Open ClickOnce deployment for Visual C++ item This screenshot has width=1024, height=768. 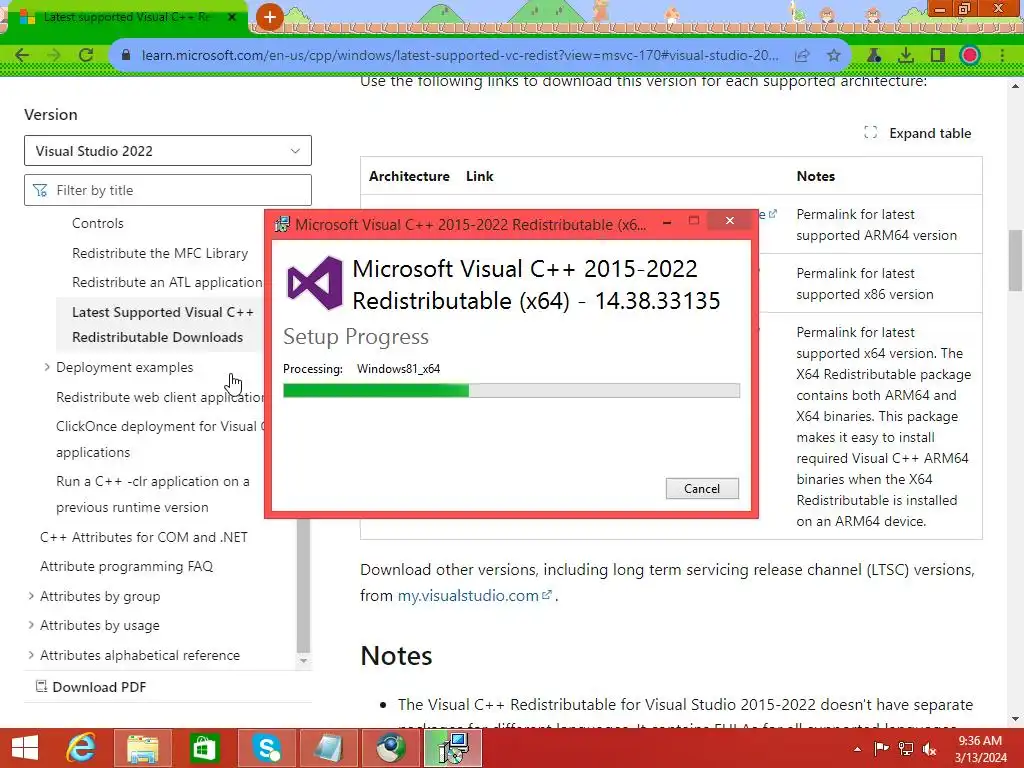coord(160,439)
